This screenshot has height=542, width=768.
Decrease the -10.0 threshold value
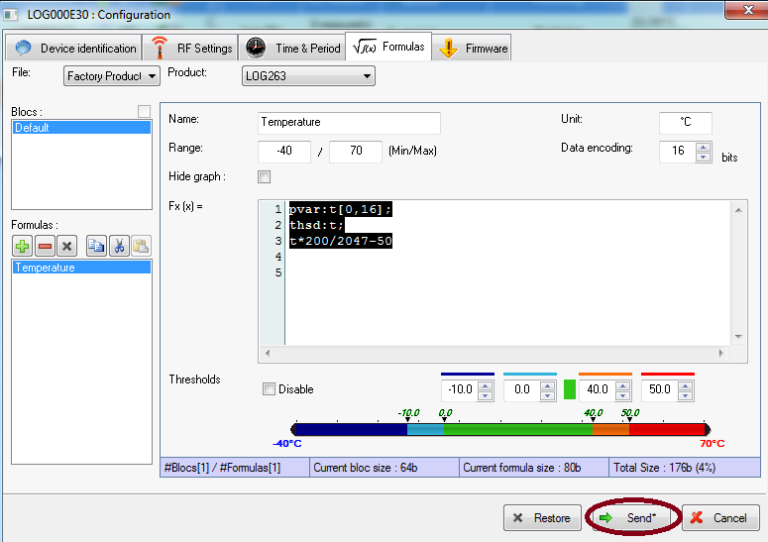(485, 395)
